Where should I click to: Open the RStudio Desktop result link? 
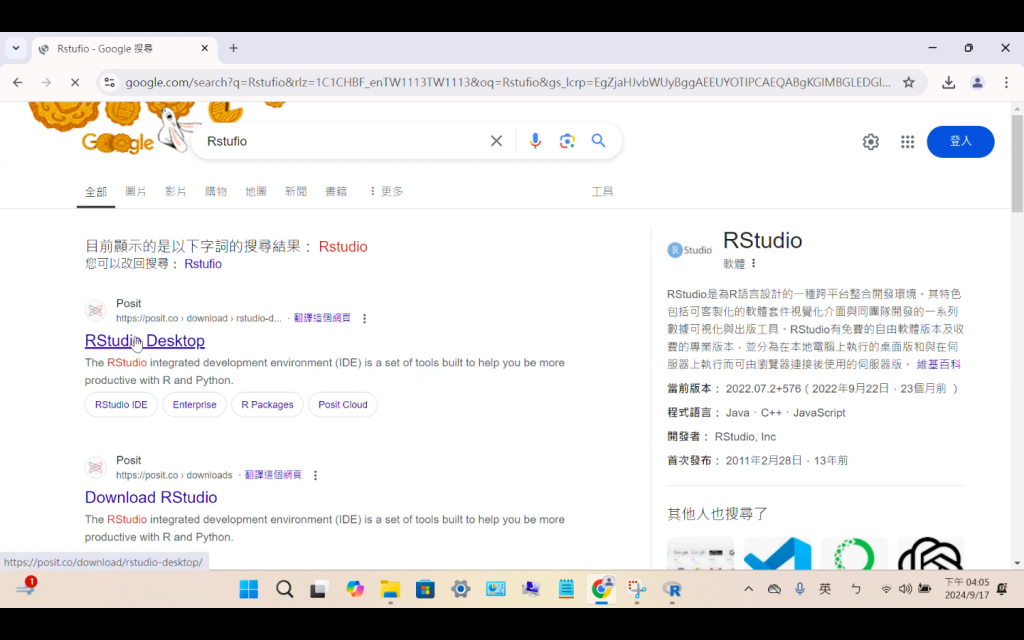[145, 341]
